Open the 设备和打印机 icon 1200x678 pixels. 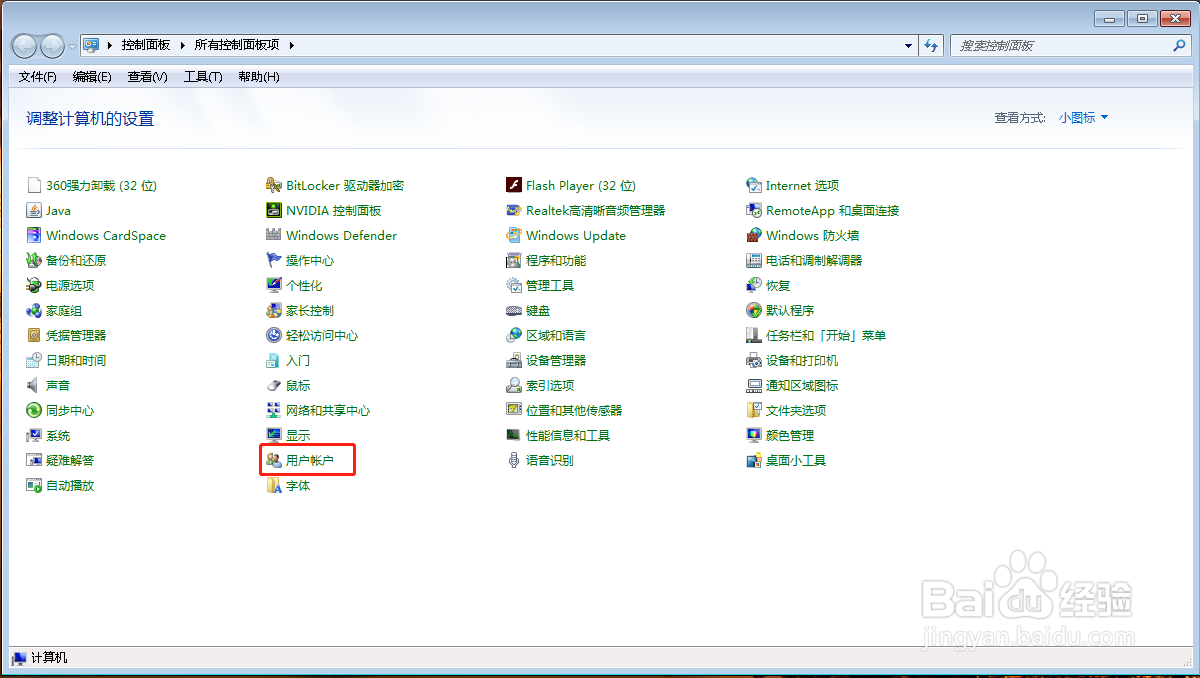754,360
